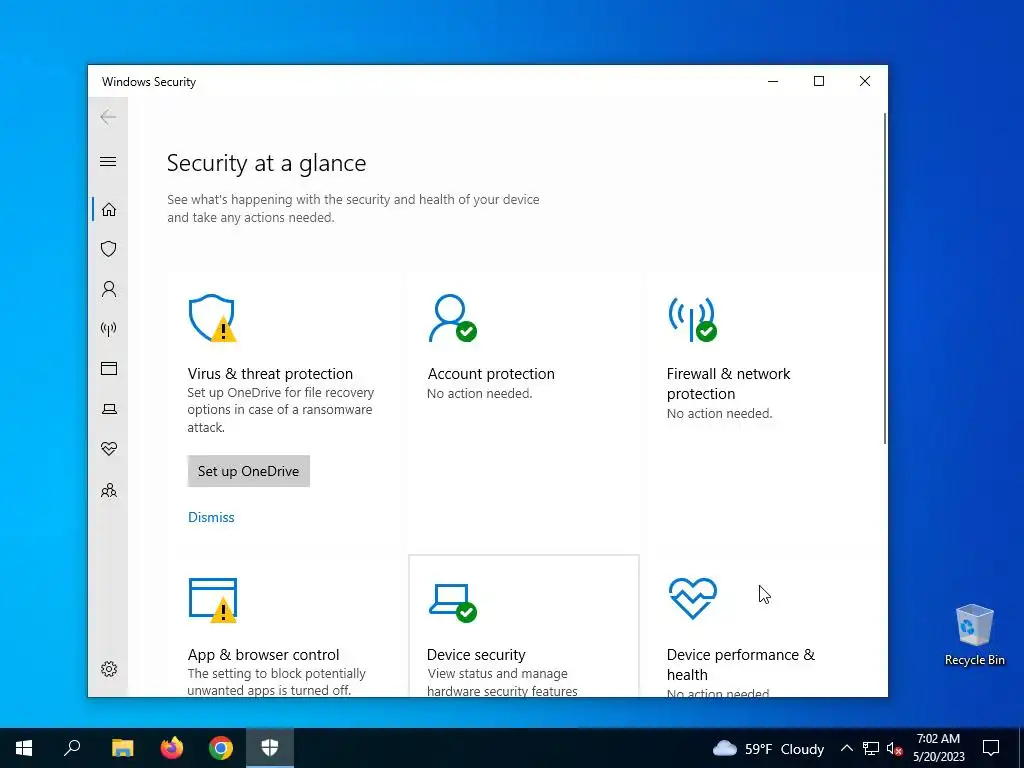Open Family options people icon in sidebar
Viewport: 1024px width, 768px height.
[x=108, y=490]
